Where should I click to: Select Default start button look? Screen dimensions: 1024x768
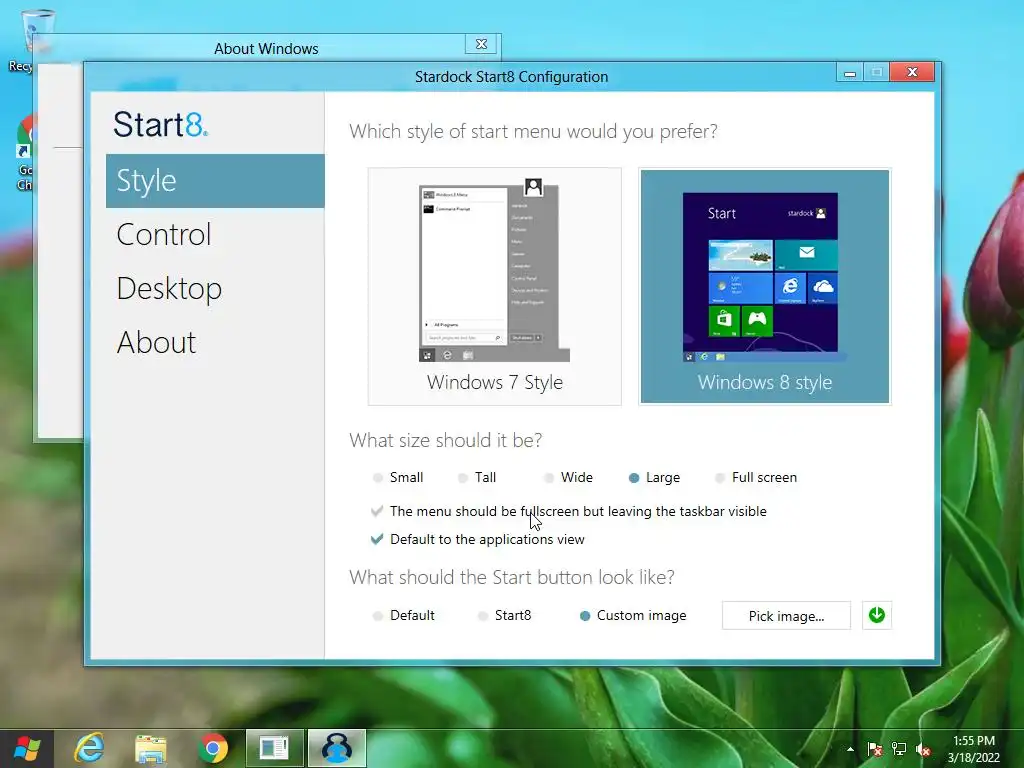coord(403,615)
